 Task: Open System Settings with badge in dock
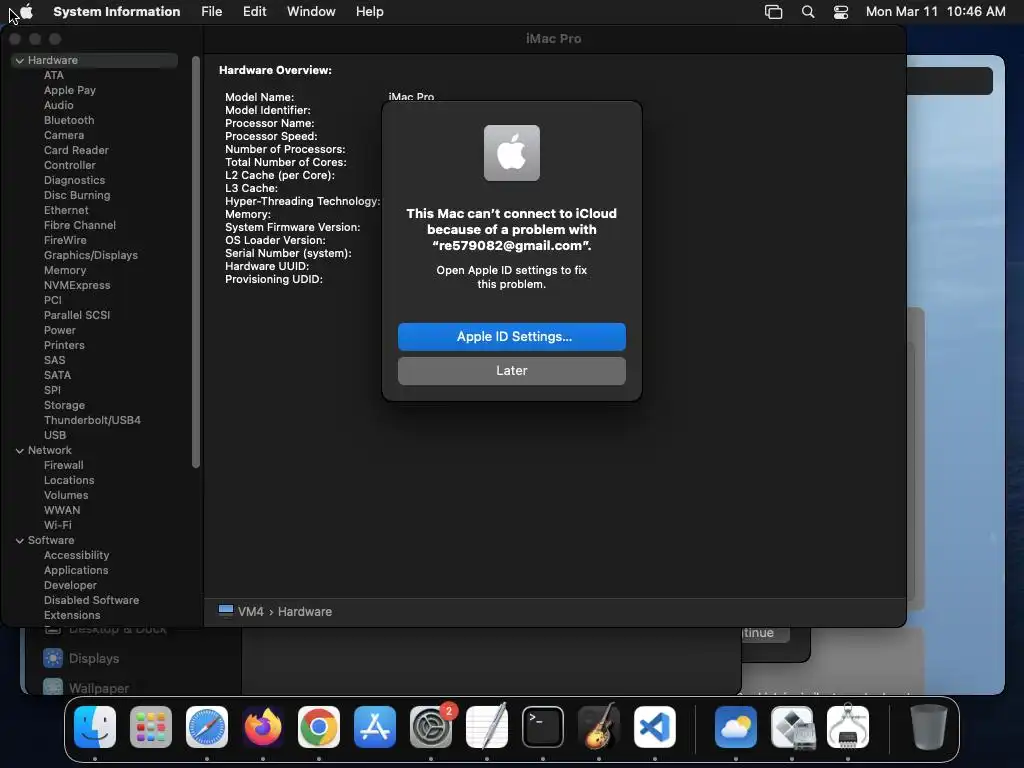point(431,727)
